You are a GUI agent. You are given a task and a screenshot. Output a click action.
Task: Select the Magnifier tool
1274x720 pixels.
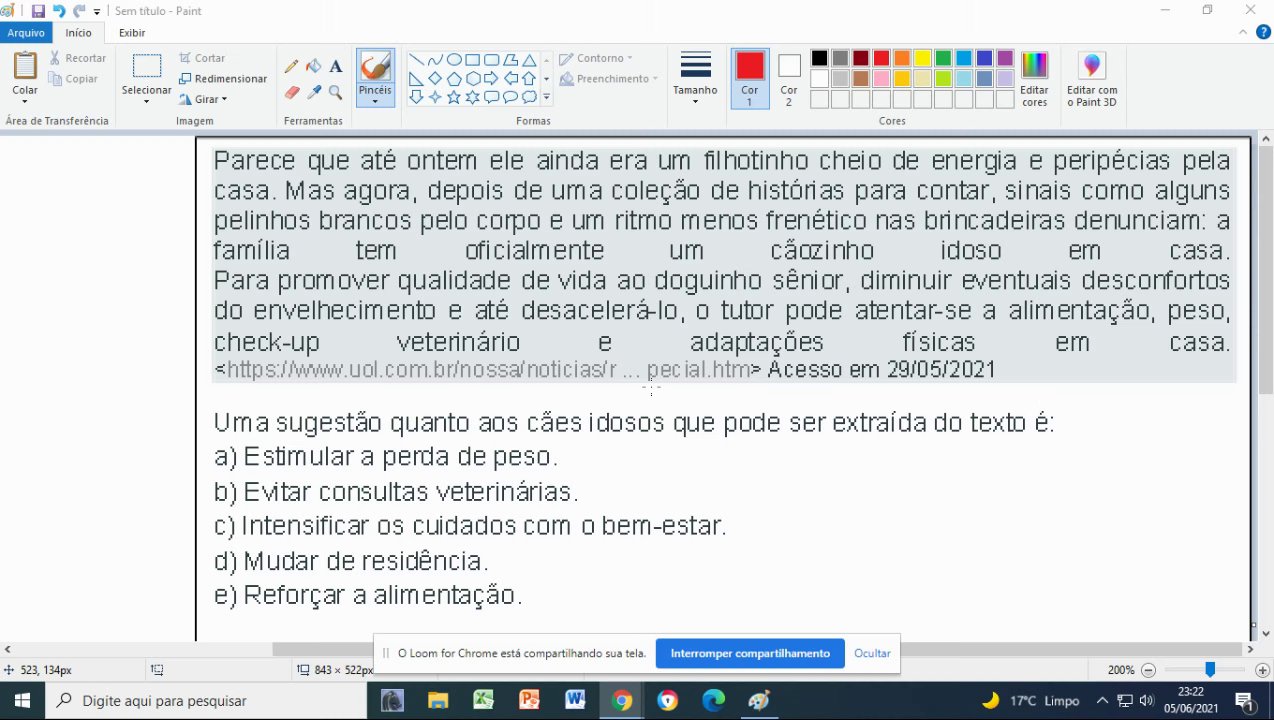click(336, 92)
